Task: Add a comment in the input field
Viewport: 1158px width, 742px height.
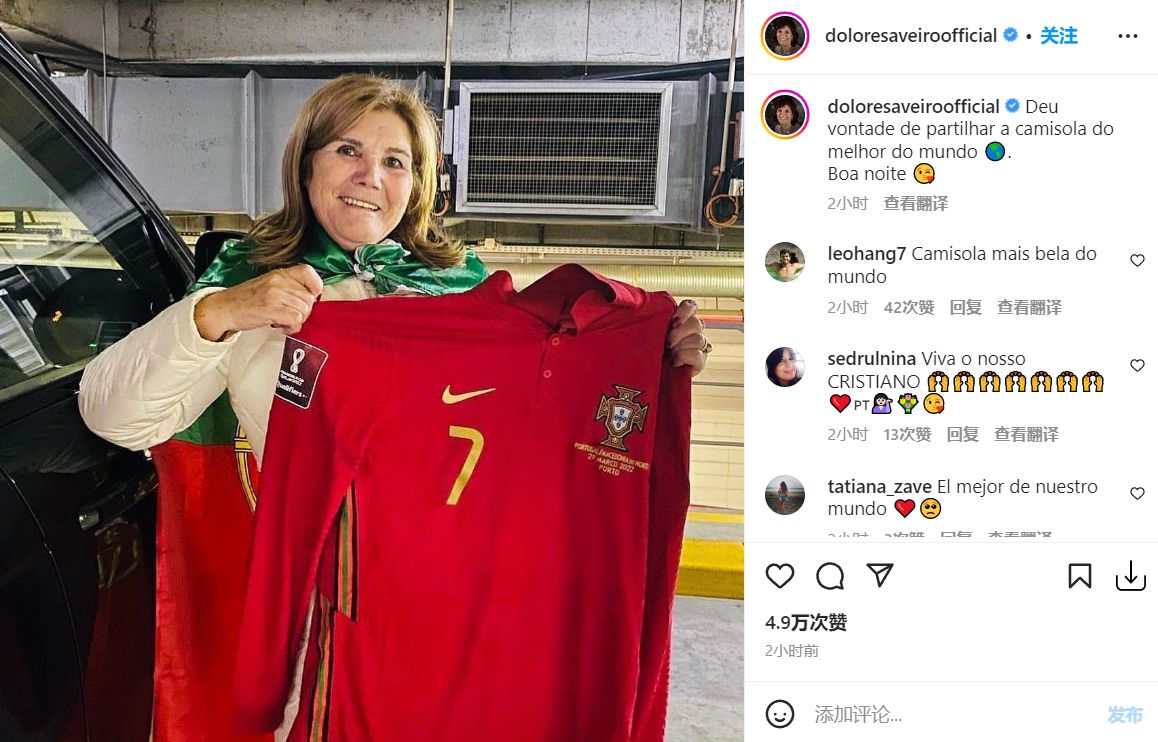Action: [953, 714]
